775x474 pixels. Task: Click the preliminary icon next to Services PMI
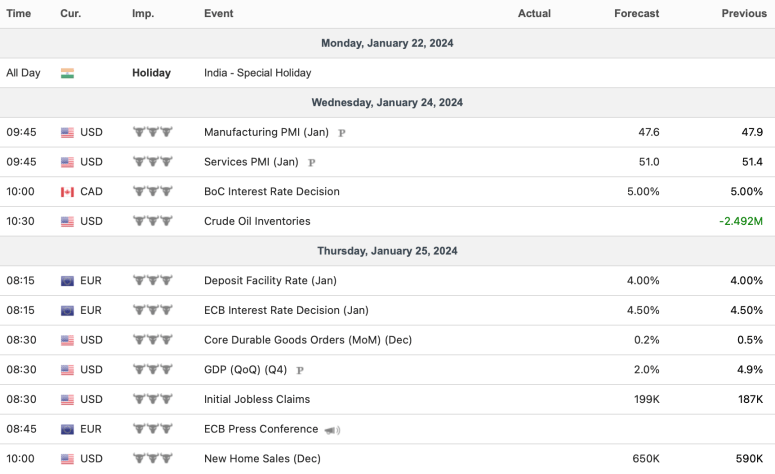[312, 162]
